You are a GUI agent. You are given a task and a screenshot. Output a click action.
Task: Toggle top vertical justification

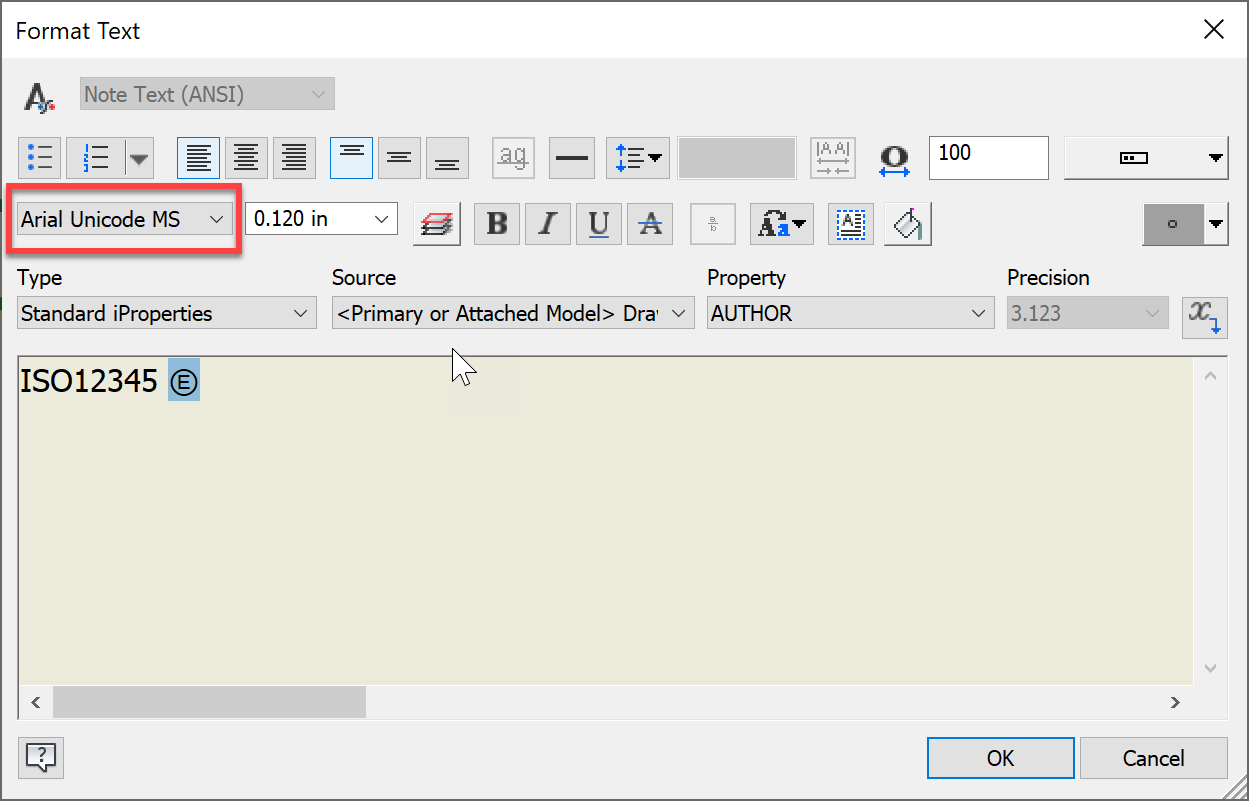pyautogui.click(x=351, y=158)
